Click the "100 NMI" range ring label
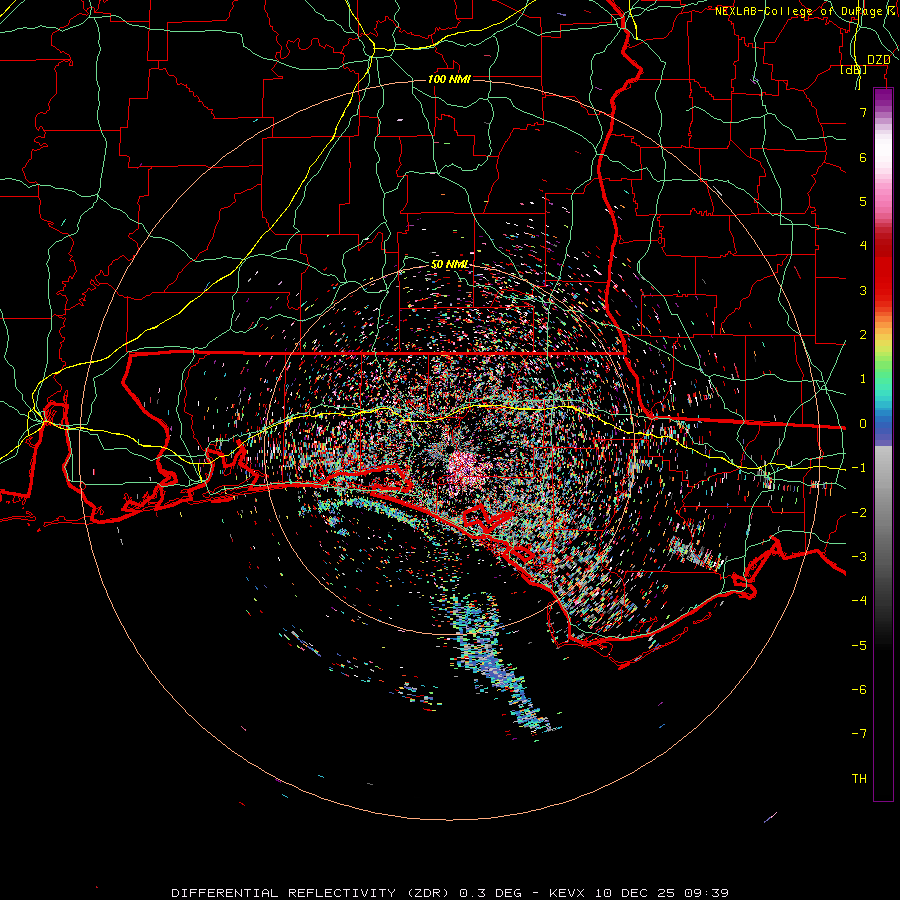 click(x=449, y=79)
